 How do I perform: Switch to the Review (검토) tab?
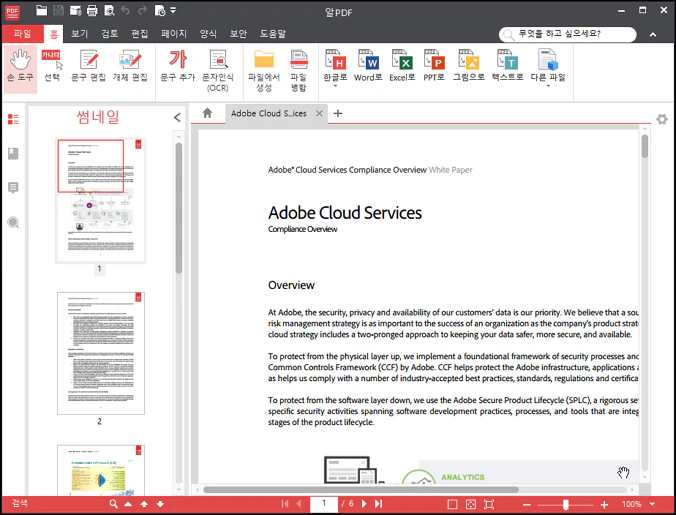tap(110, 34)
